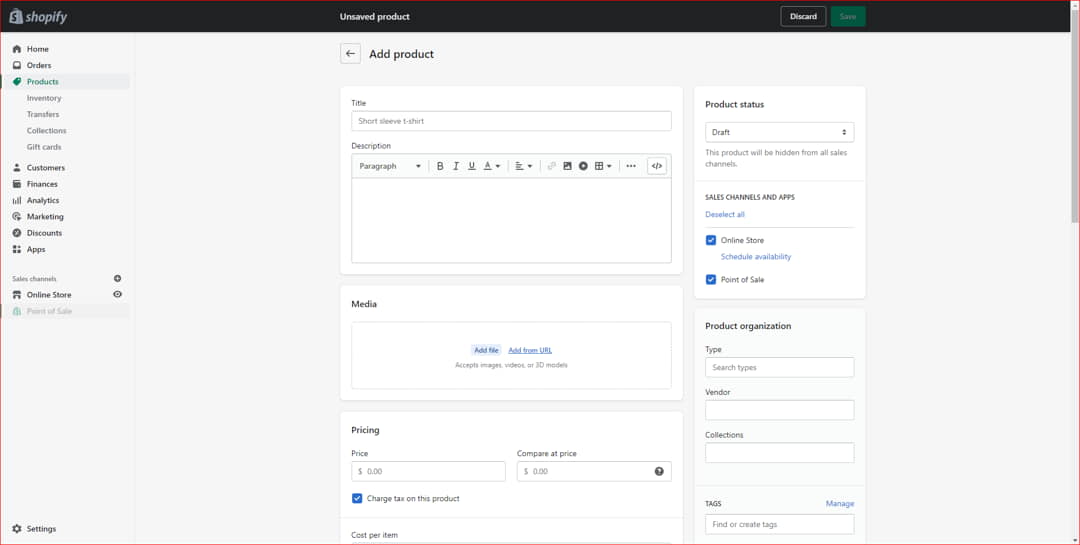The image size is (1080, 545).
Task: Insert an image into the description
Action: 567,166
